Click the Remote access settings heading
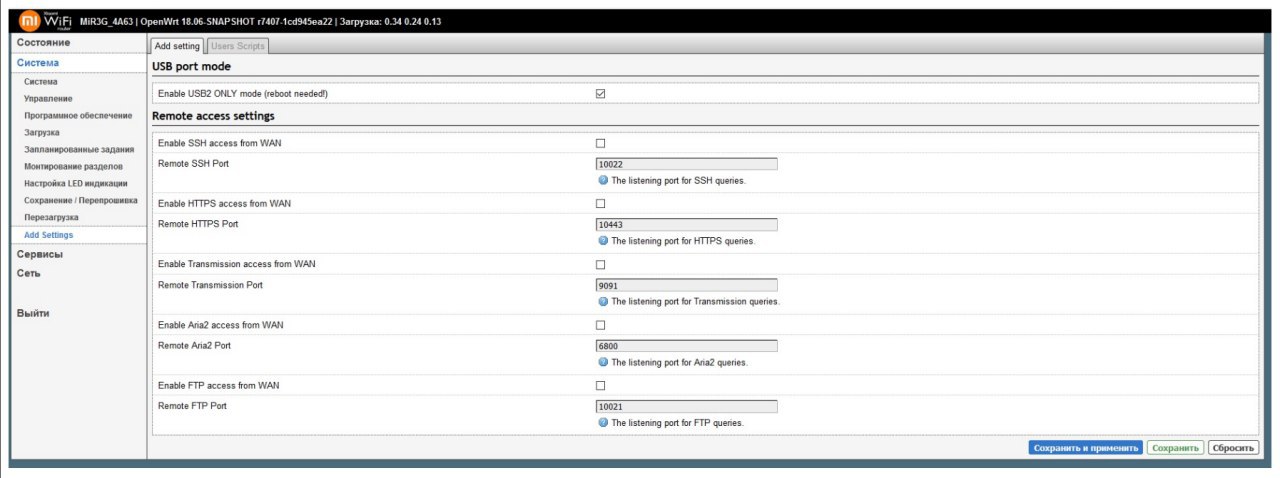This screenshot has height=478, width=1280. [x=213, y=116]
